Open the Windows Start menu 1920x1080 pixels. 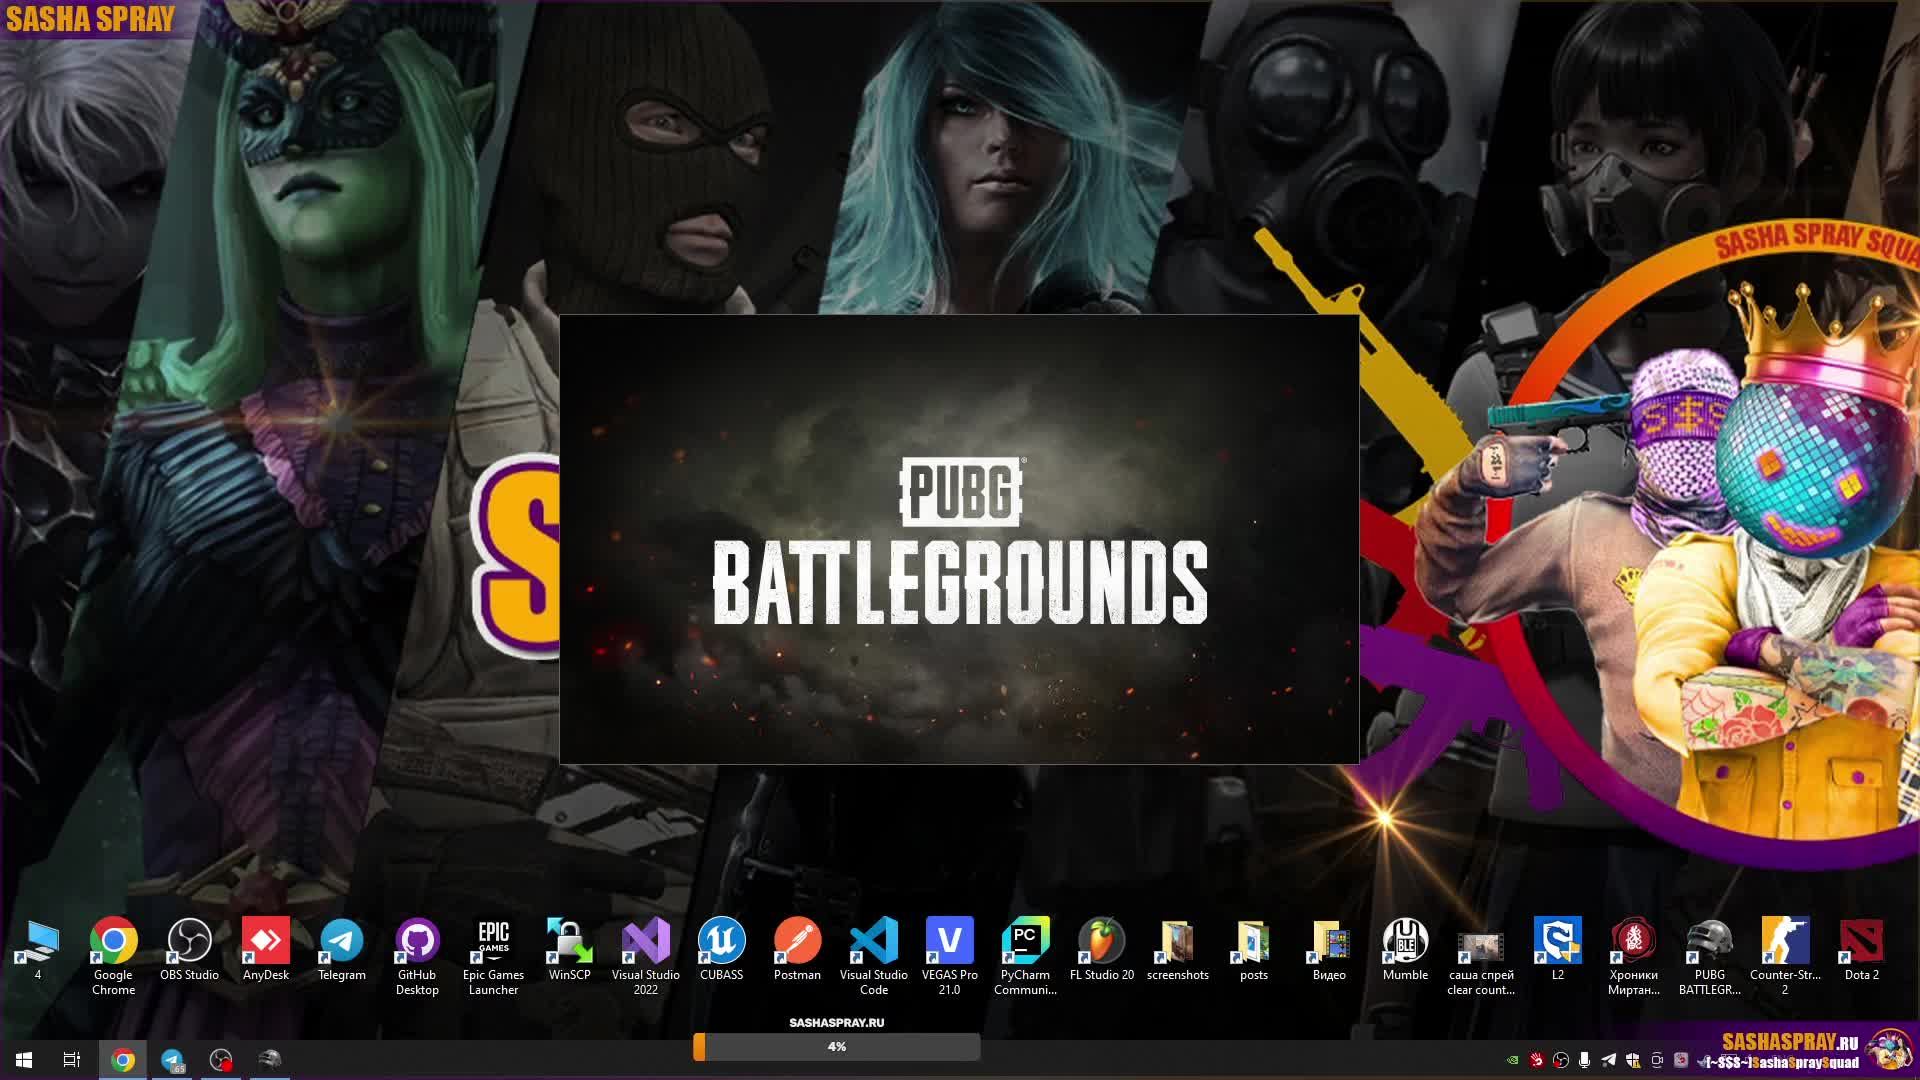click(24, 1060)
